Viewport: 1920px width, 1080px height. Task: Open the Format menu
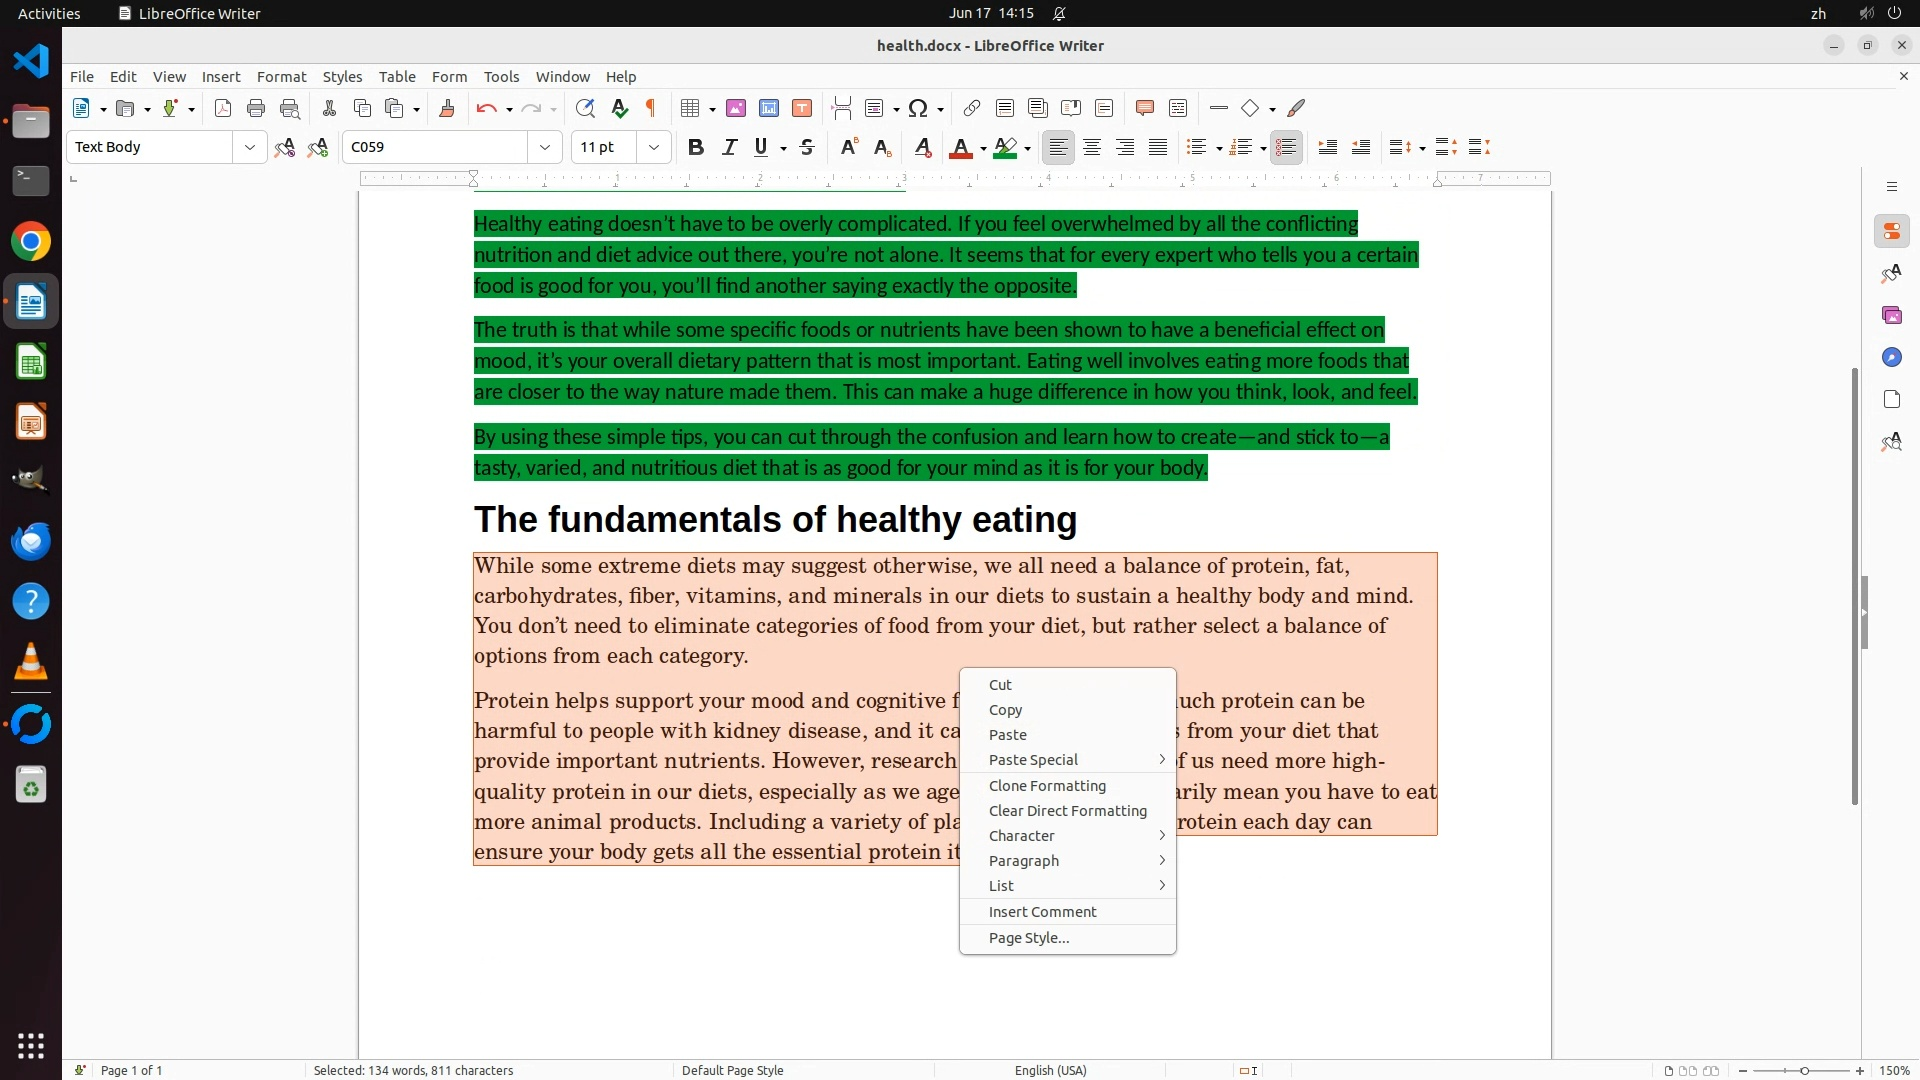[281, 77]
